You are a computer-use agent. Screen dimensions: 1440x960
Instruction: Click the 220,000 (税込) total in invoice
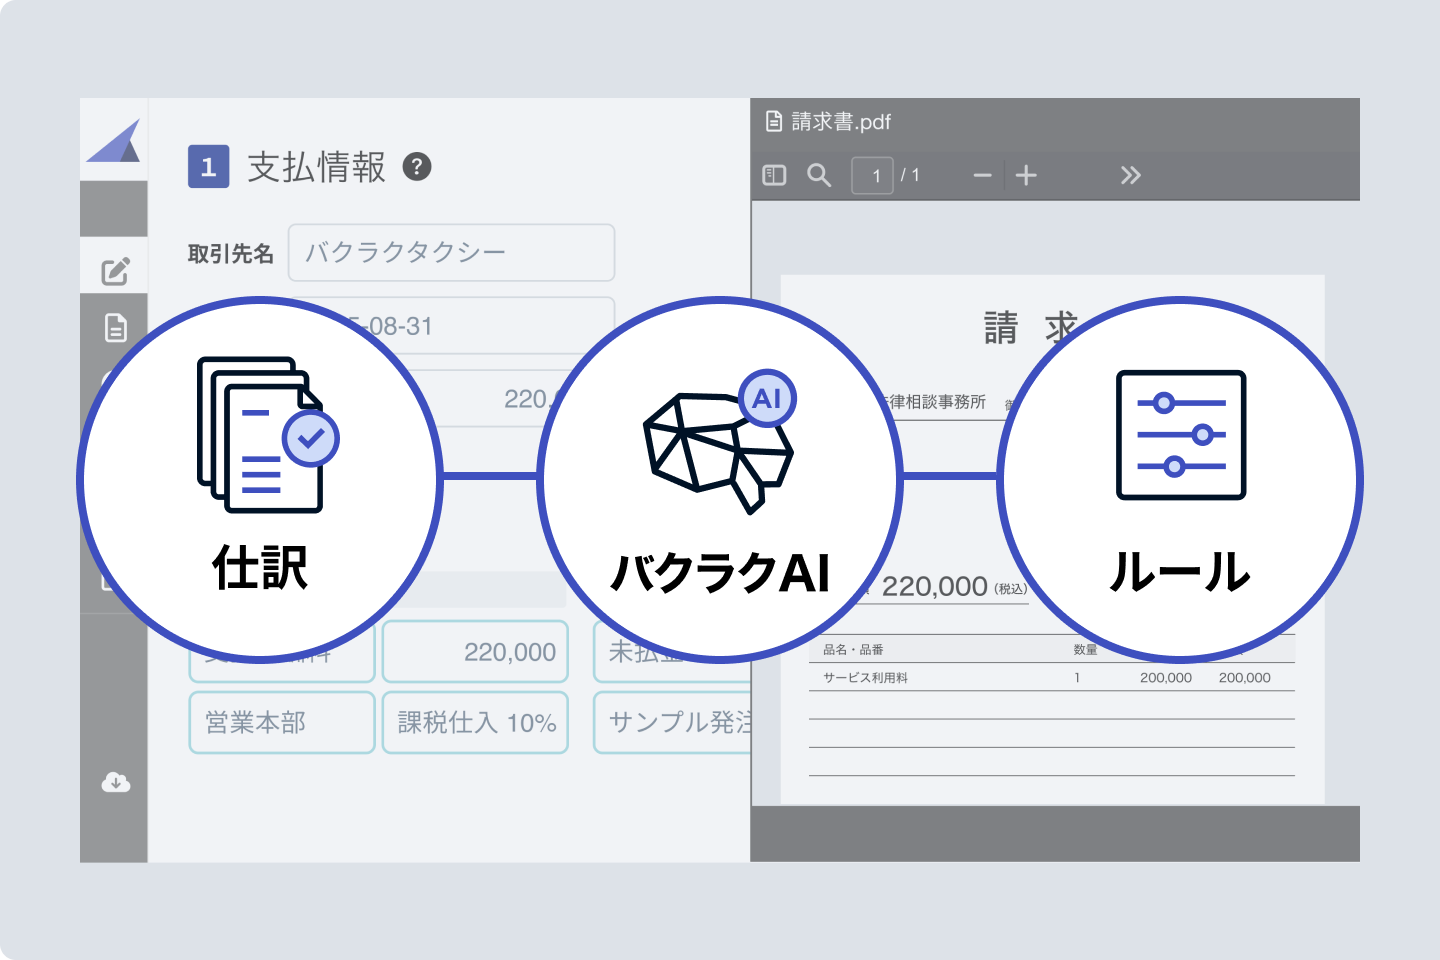[x=954, y=586]
